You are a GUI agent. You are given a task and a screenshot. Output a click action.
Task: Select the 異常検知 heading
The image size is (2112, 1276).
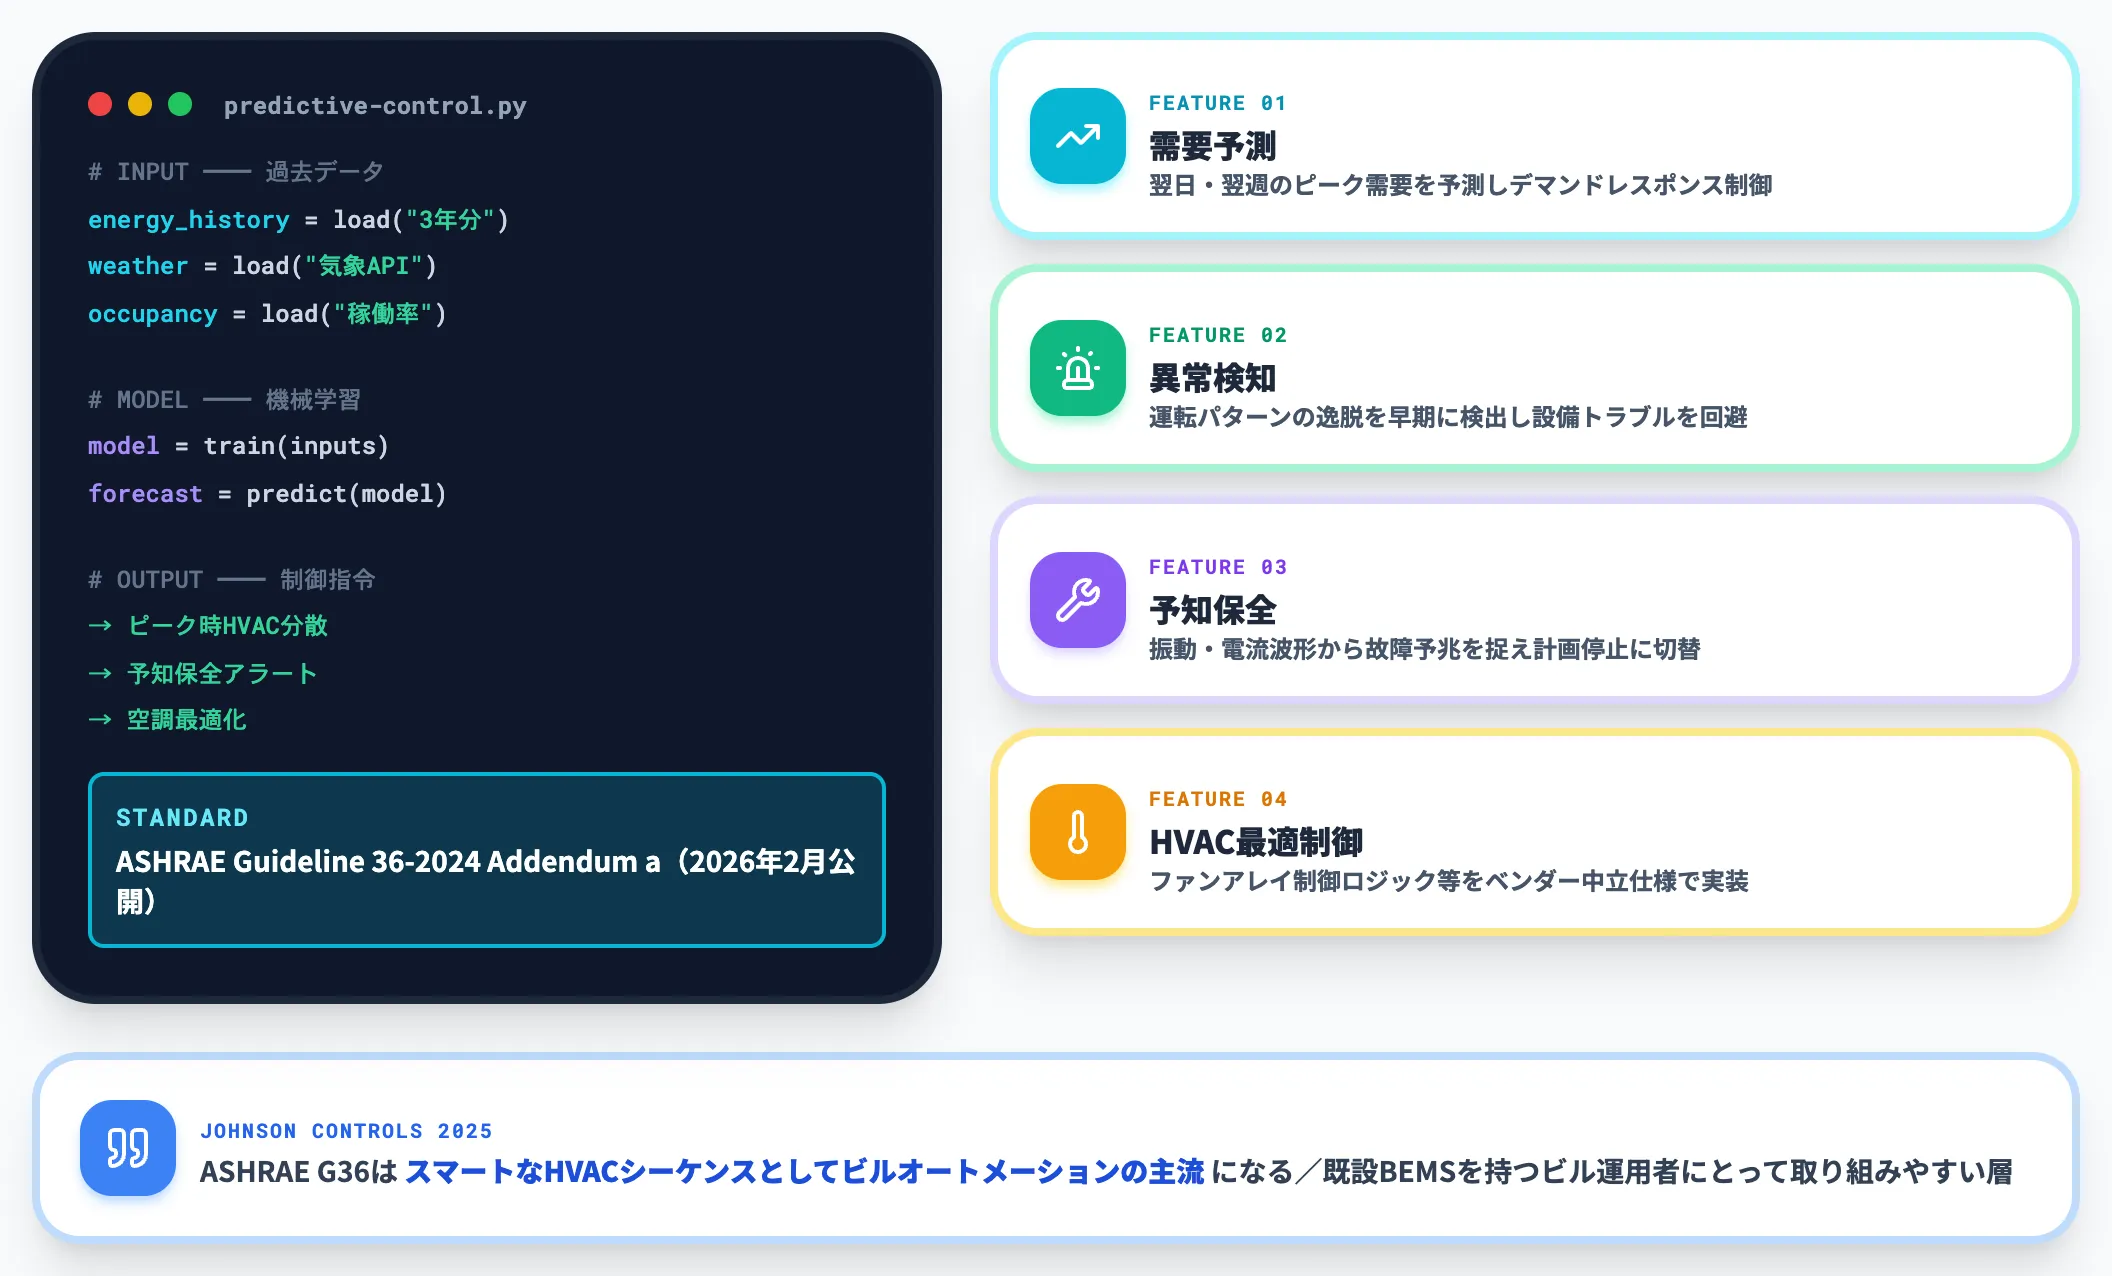tap(1212, 378)
